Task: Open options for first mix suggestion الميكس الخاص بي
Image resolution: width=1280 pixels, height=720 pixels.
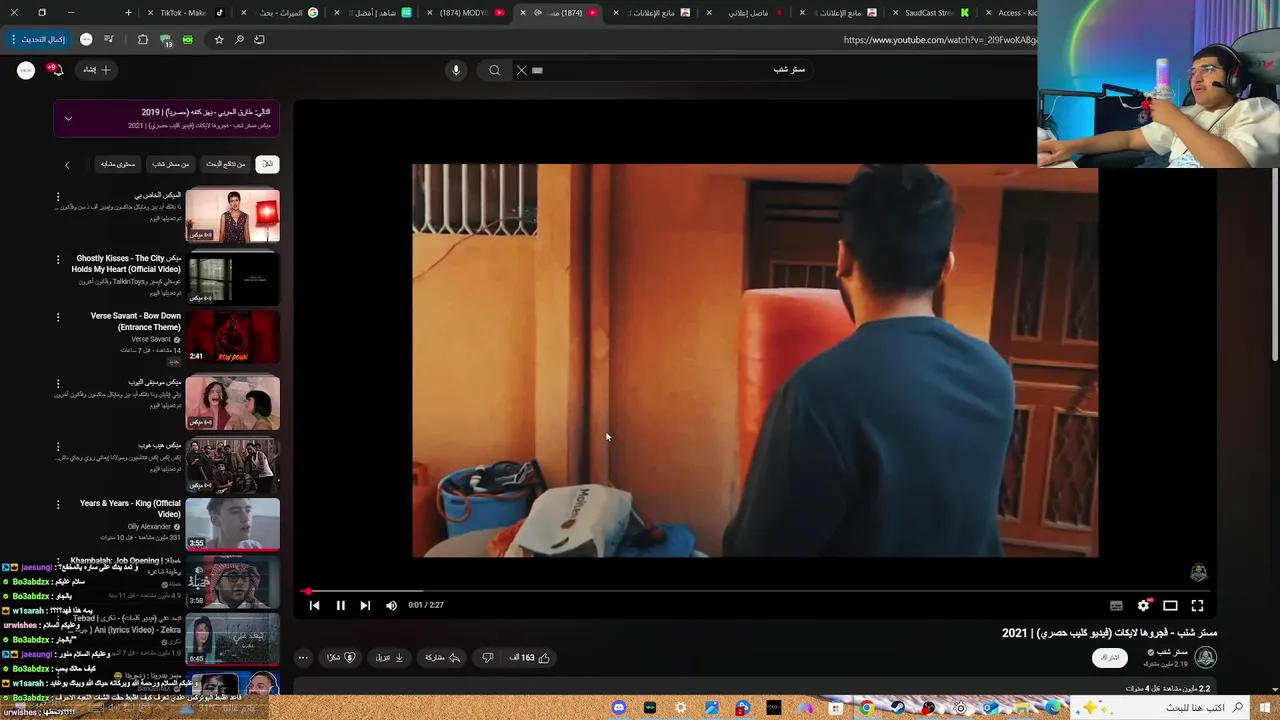Action: click(x=58, y=197)
